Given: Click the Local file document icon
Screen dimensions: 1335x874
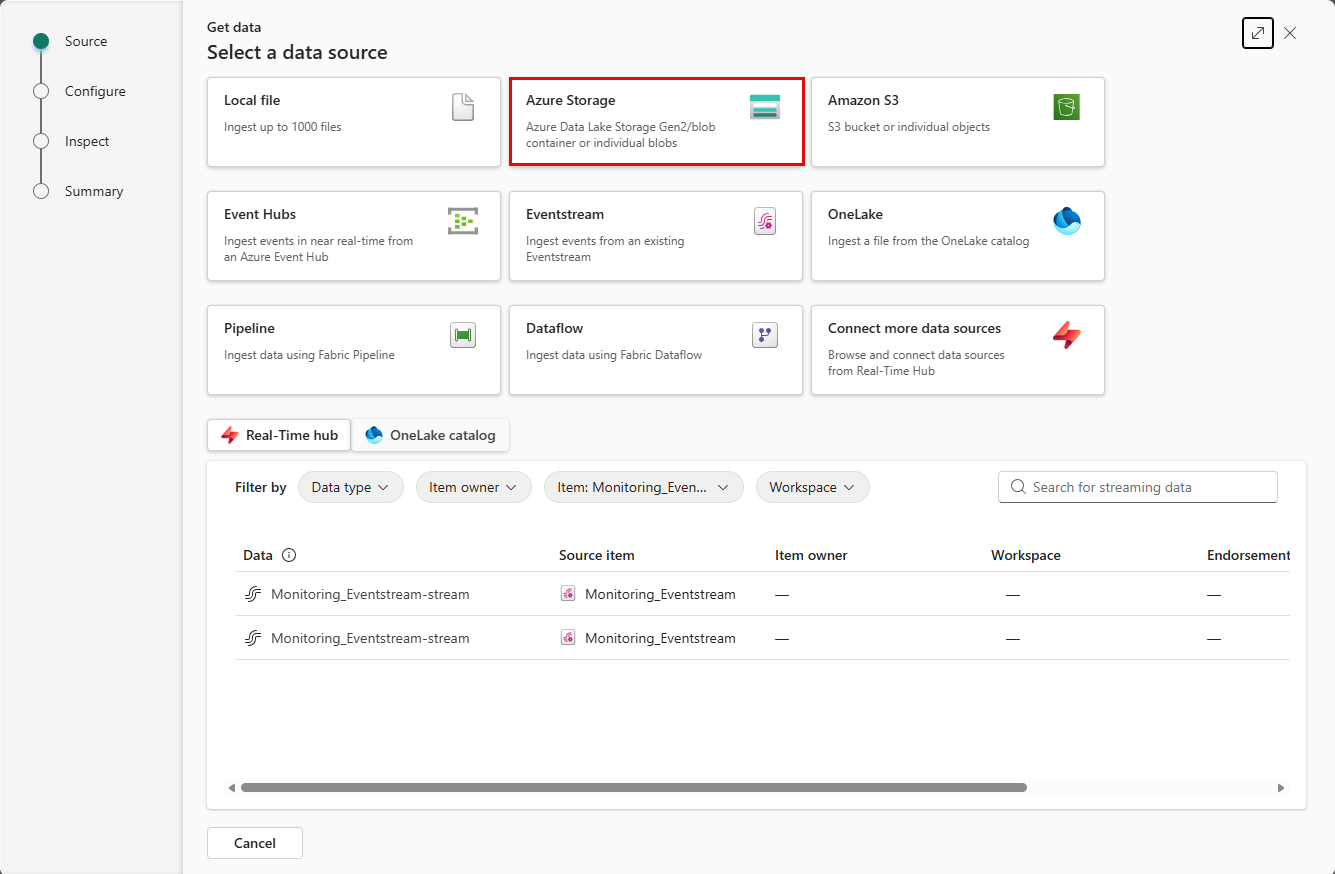Looking at the screenshot, I should (462, 107).
